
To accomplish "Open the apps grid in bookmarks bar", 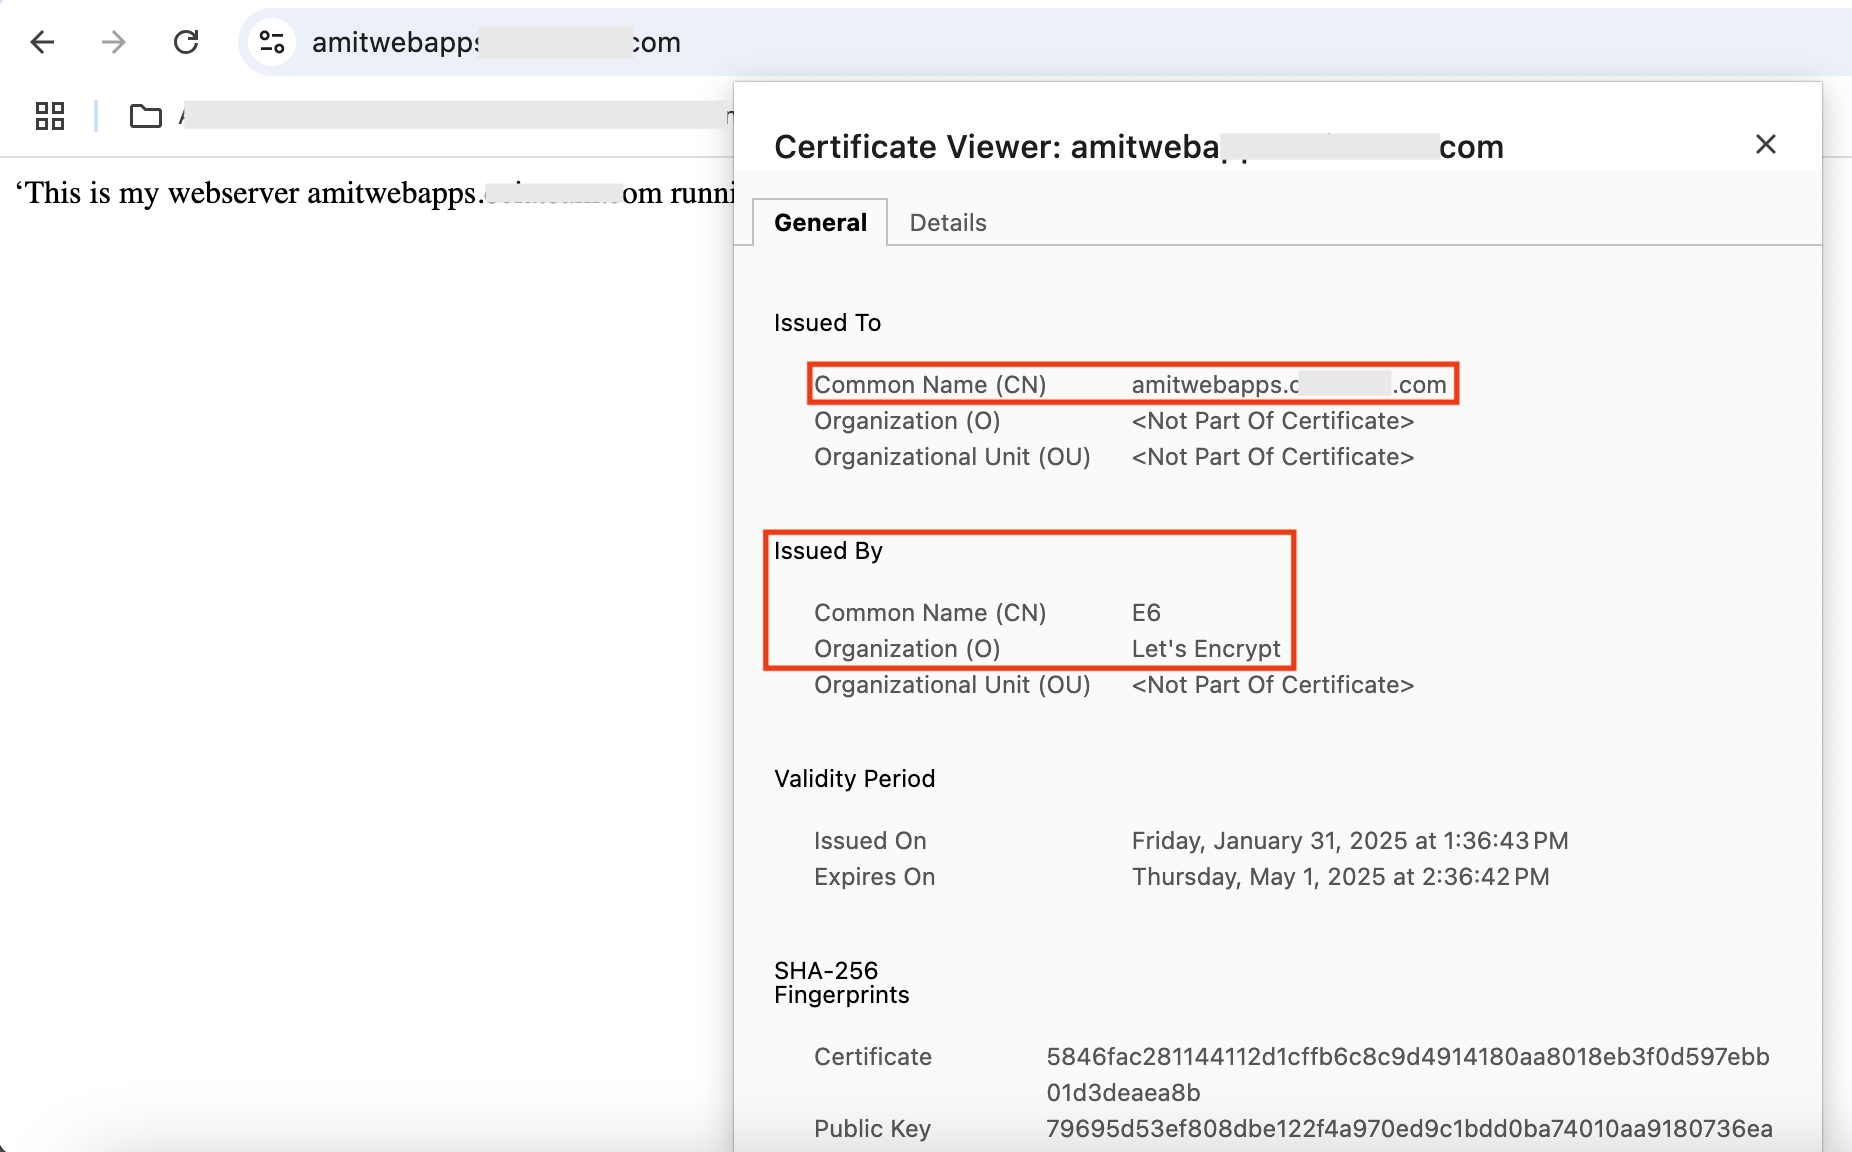I will [x=50, y=116].
